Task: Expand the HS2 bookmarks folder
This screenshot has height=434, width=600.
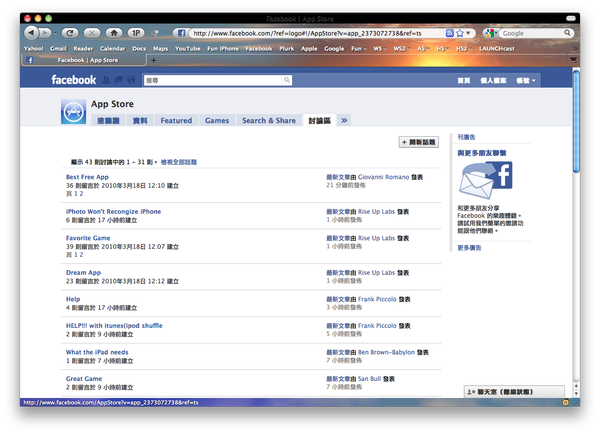Action: click(464, 49)
